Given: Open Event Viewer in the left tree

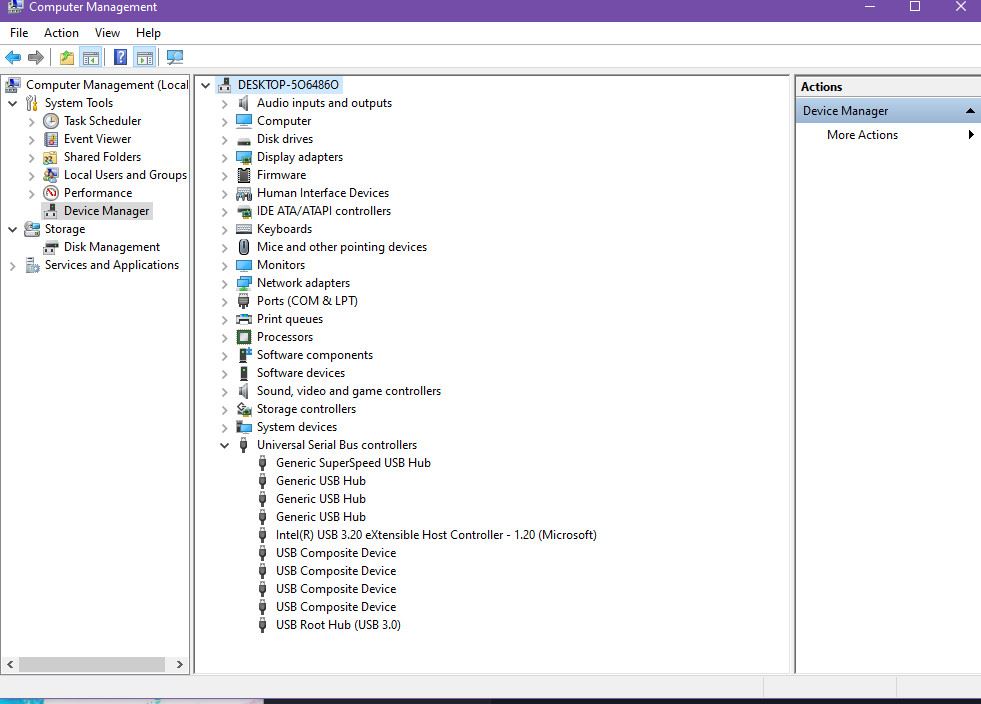Looking at the screenshot, I should click(97, 139).
